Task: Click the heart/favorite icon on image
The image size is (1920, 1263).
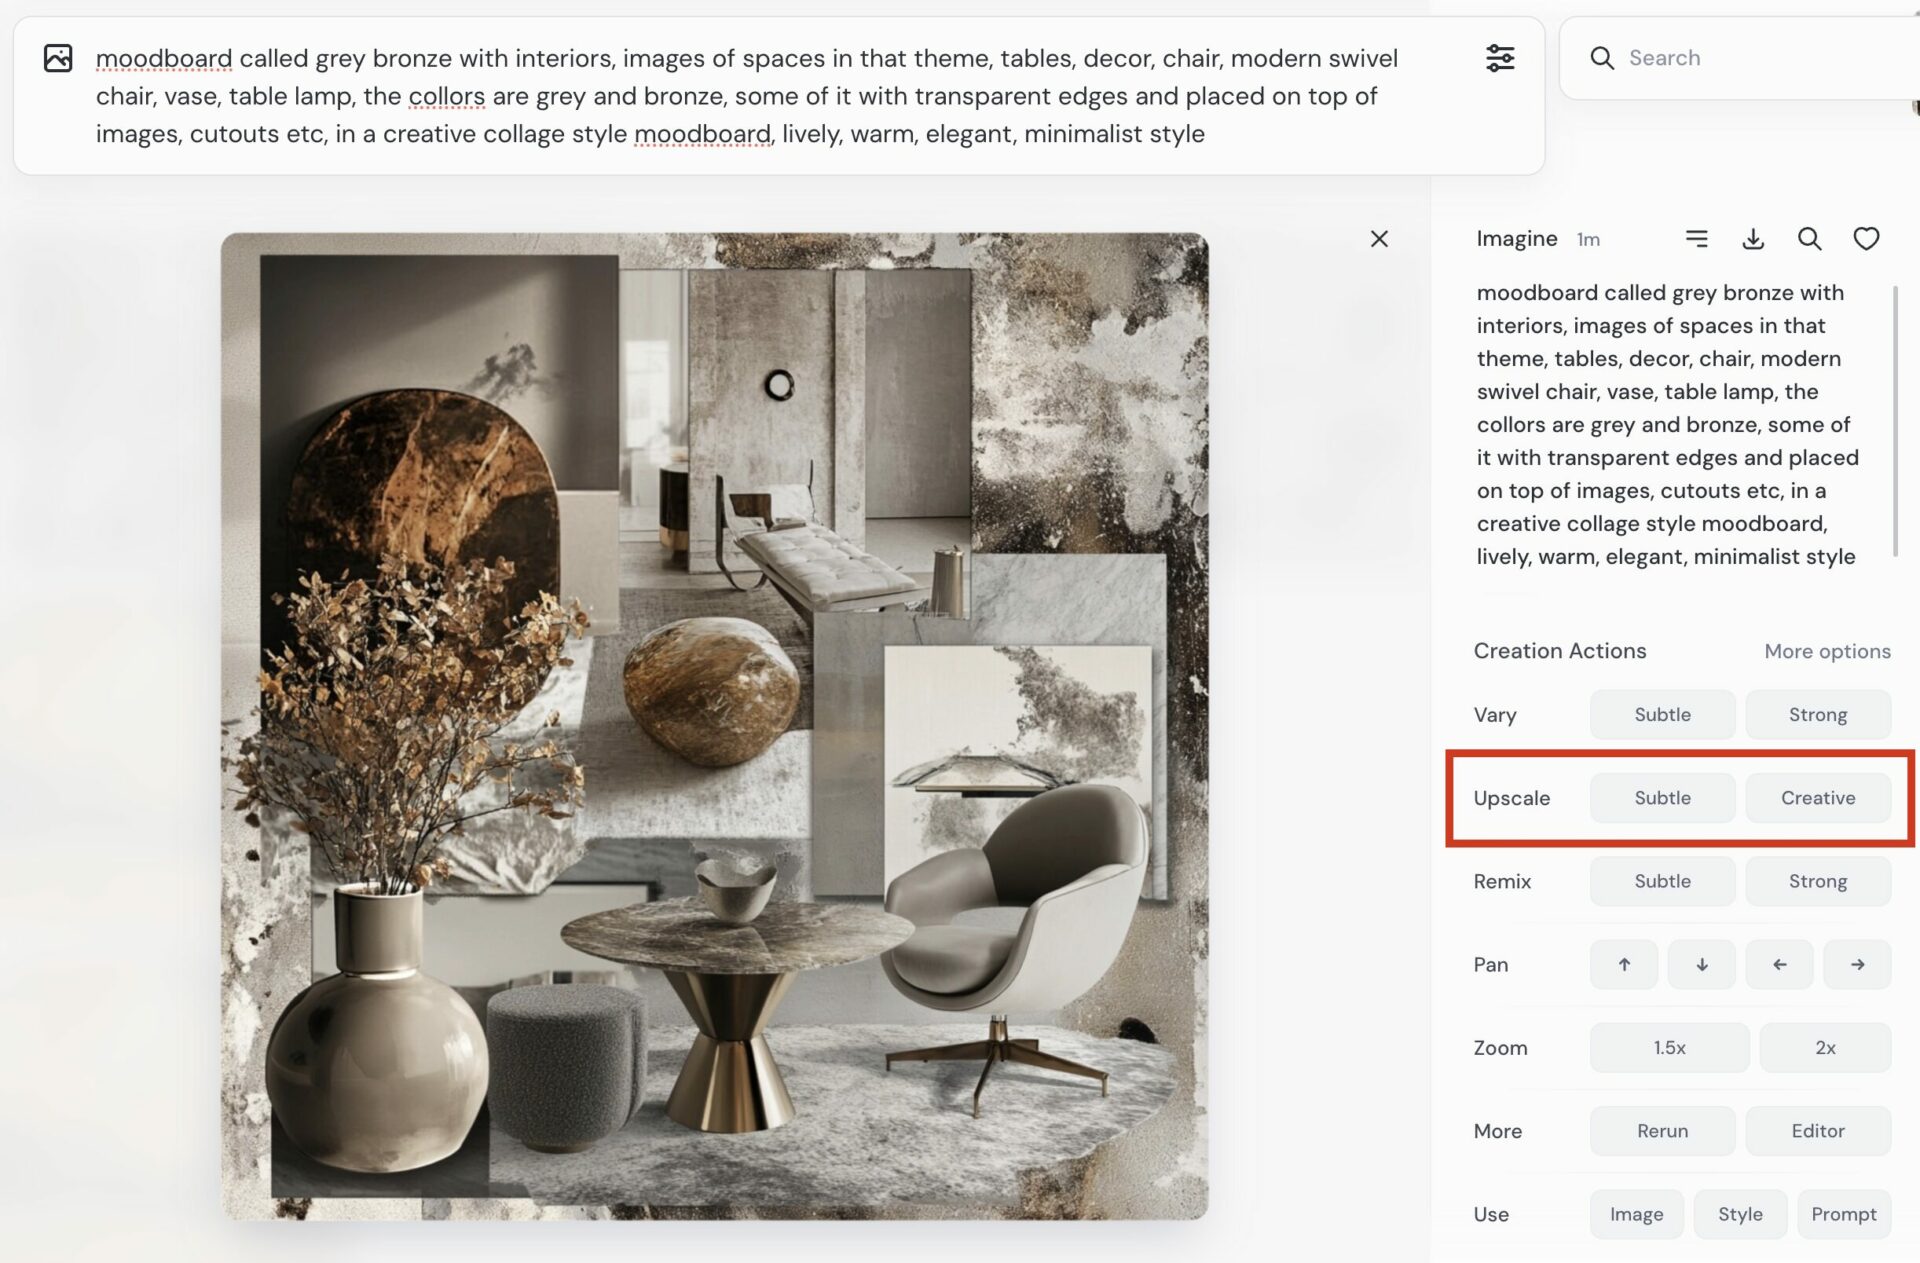Action: click(1868, 238)
